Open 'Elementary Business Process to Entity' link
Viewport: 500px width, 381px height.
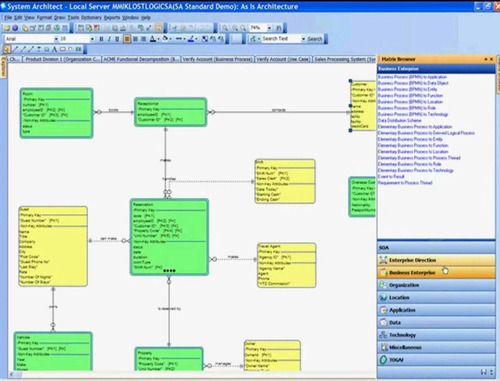[x=410, y=139]
